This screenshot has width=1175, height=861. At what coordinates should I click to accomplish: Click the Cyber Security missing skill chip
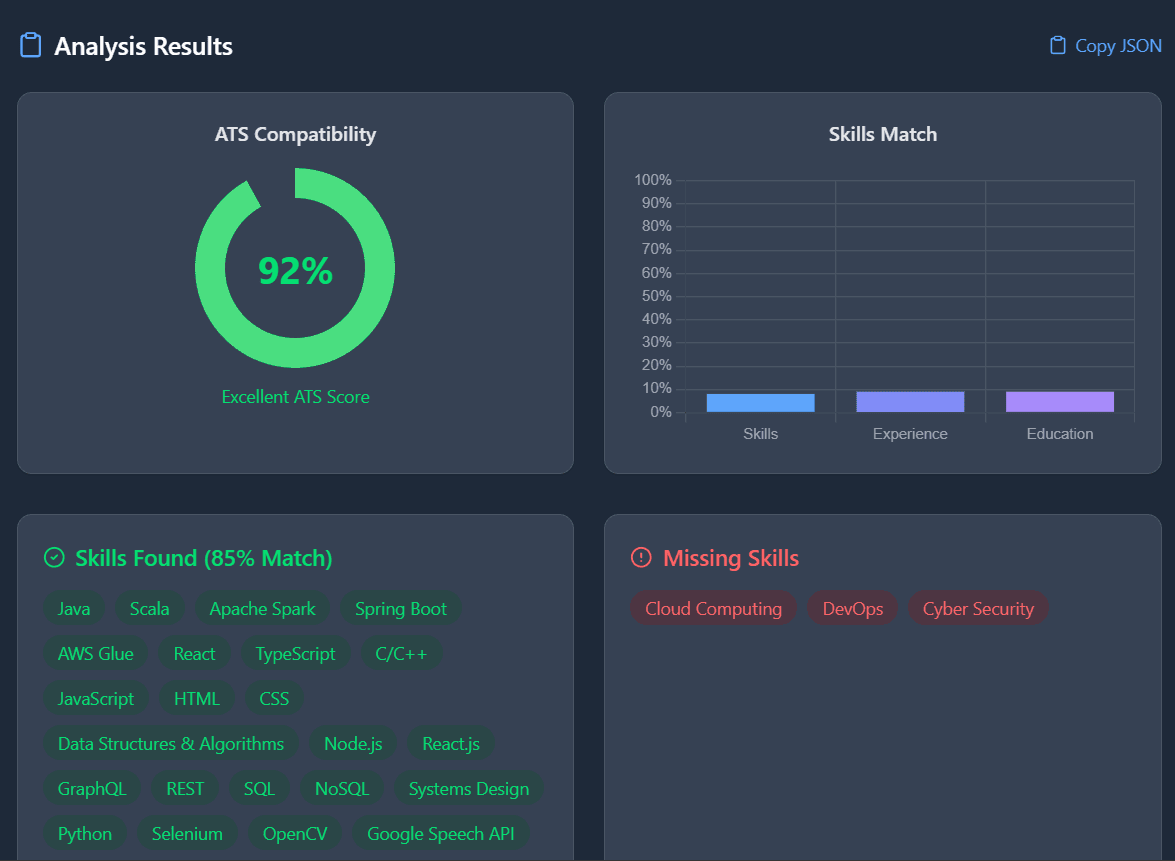(x=978, y=608)
